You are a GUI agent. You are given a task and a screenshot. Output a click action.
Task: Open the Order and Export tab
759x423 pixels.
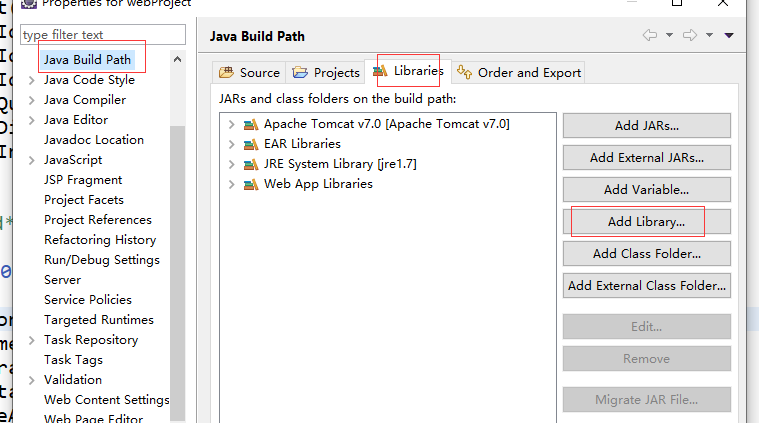tap(519, 72)
